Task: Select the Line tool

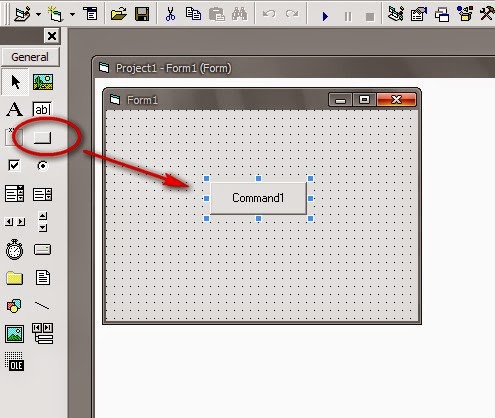Action: click(x=42, y=305)
